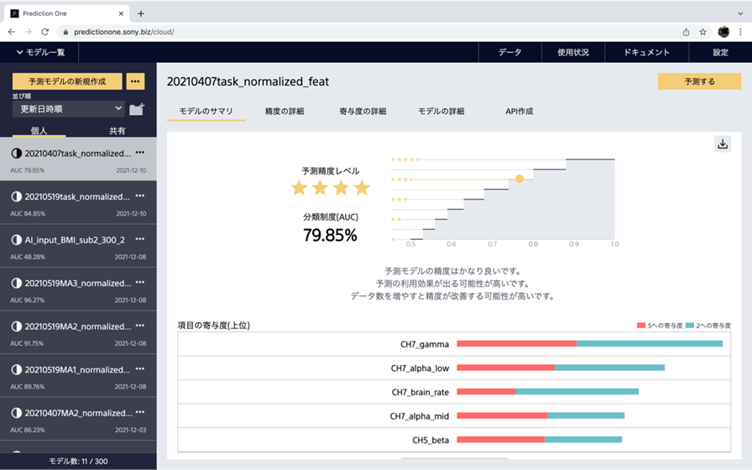Viewport: 752px width, 470px height.
Task: Open options menu for 20210407task_normalized model
Action: pyautogui.click(x=140, y=153)
